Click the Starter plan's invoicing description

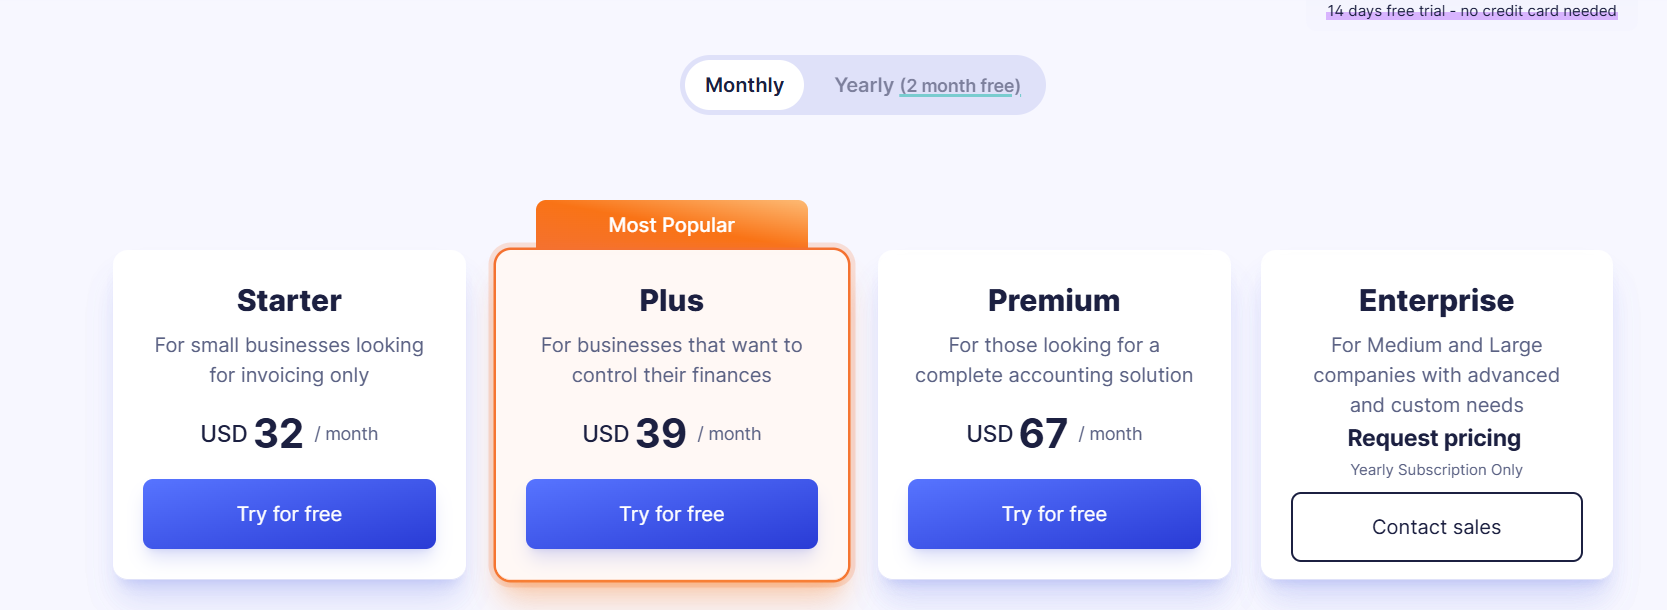point(289,360)
